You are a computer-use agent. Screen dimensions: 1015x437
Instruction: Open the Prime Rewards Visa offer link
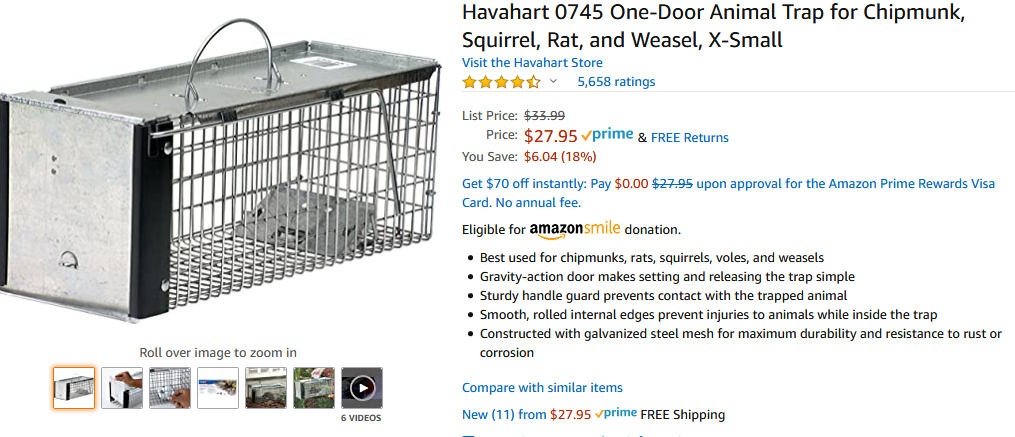click(x=728, y=192)
